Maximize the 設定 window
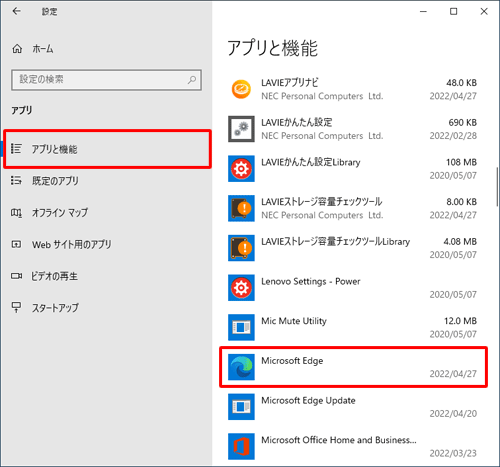The width and height of the screenshot is (500, 467). (454, 12)
